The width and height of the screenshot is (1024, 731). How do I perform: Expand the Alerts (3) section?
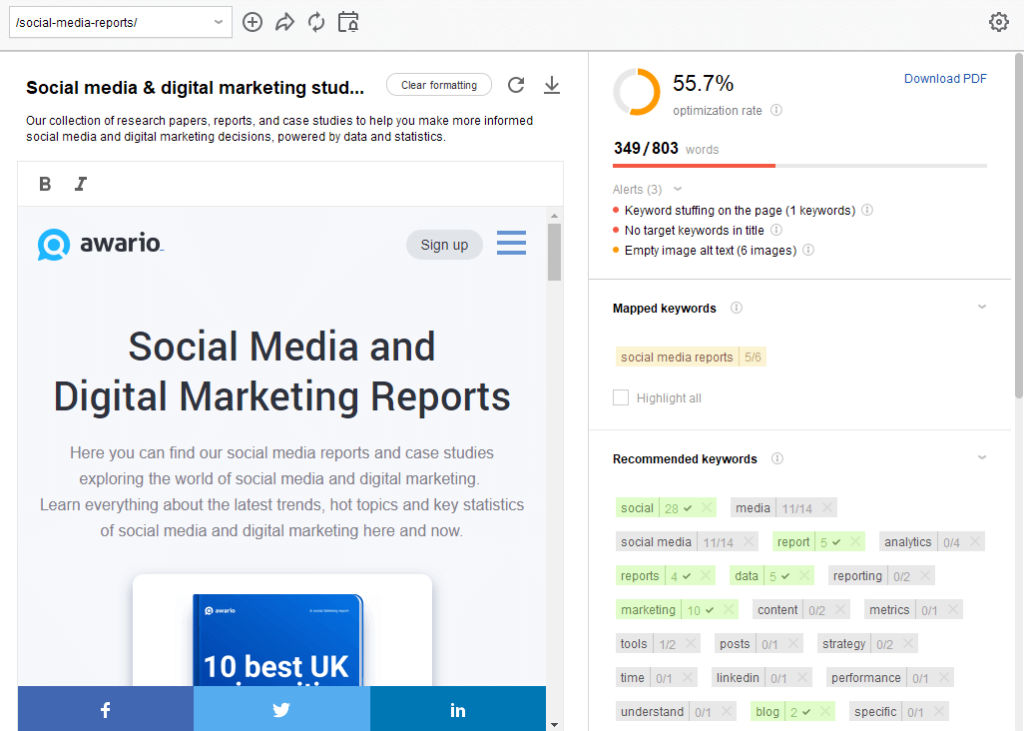pyautogui.click(x=677, y=189)
